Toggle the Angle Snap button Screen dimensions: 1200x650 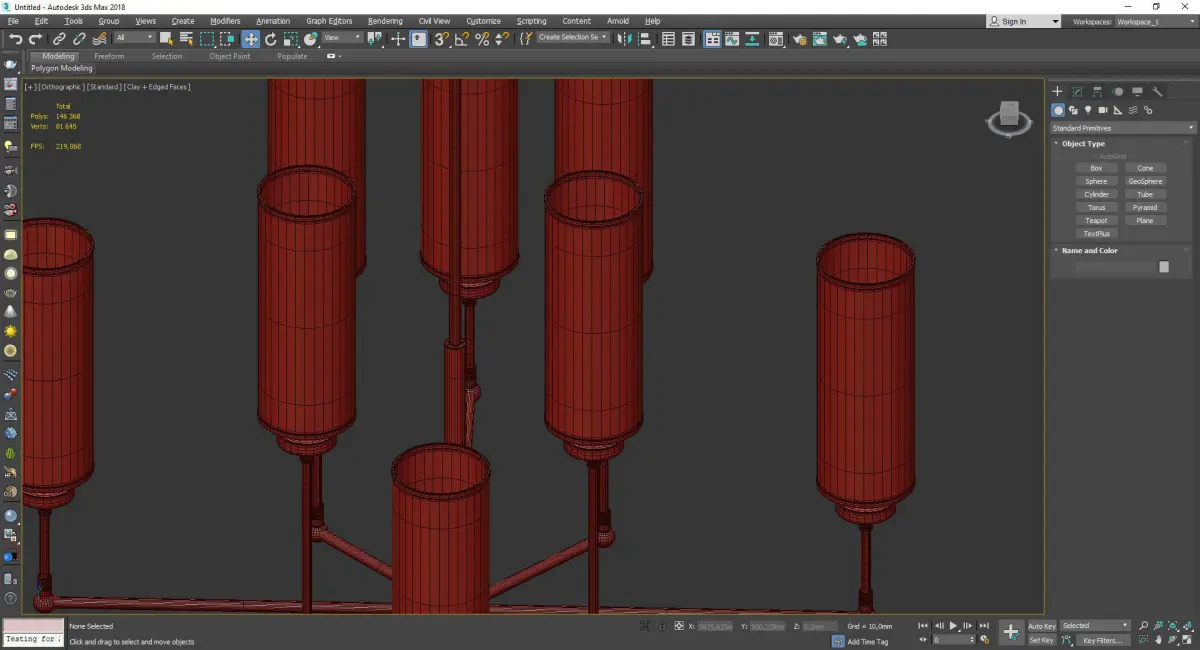coord(462,39)
